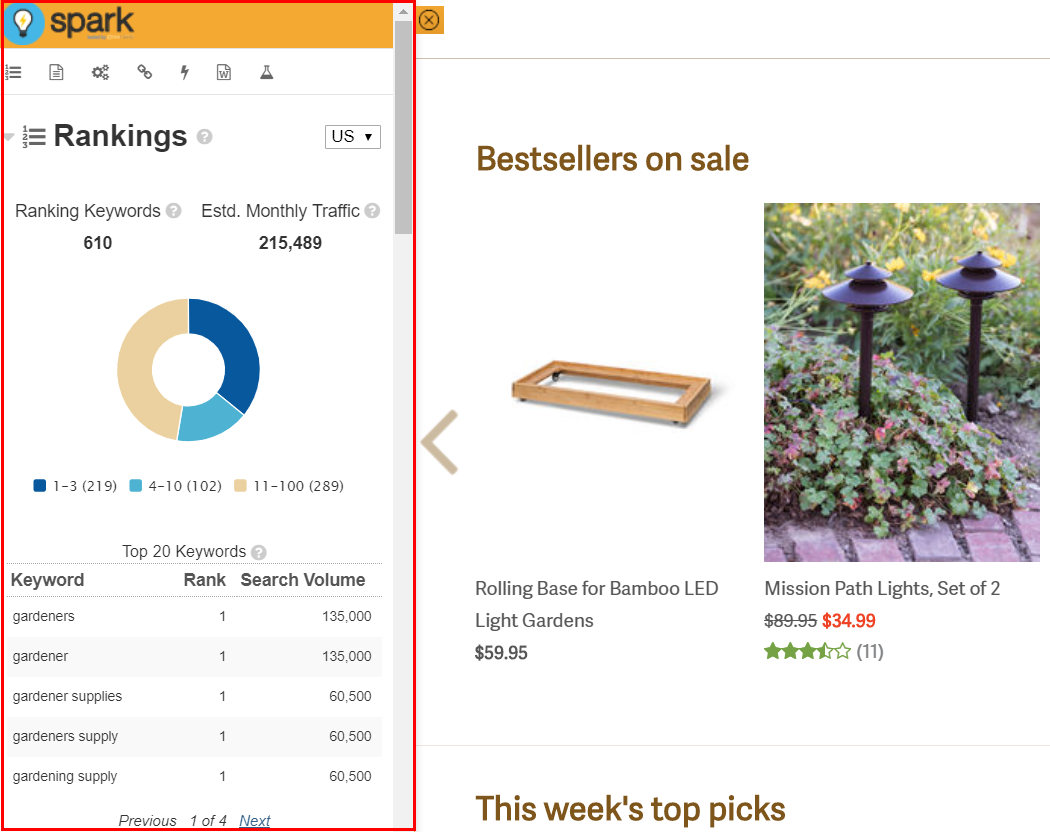The width and height of the screenshot is (1050, 832).
Task: Click the Spark lightbulb logo
Action: (x=24, y=24)
